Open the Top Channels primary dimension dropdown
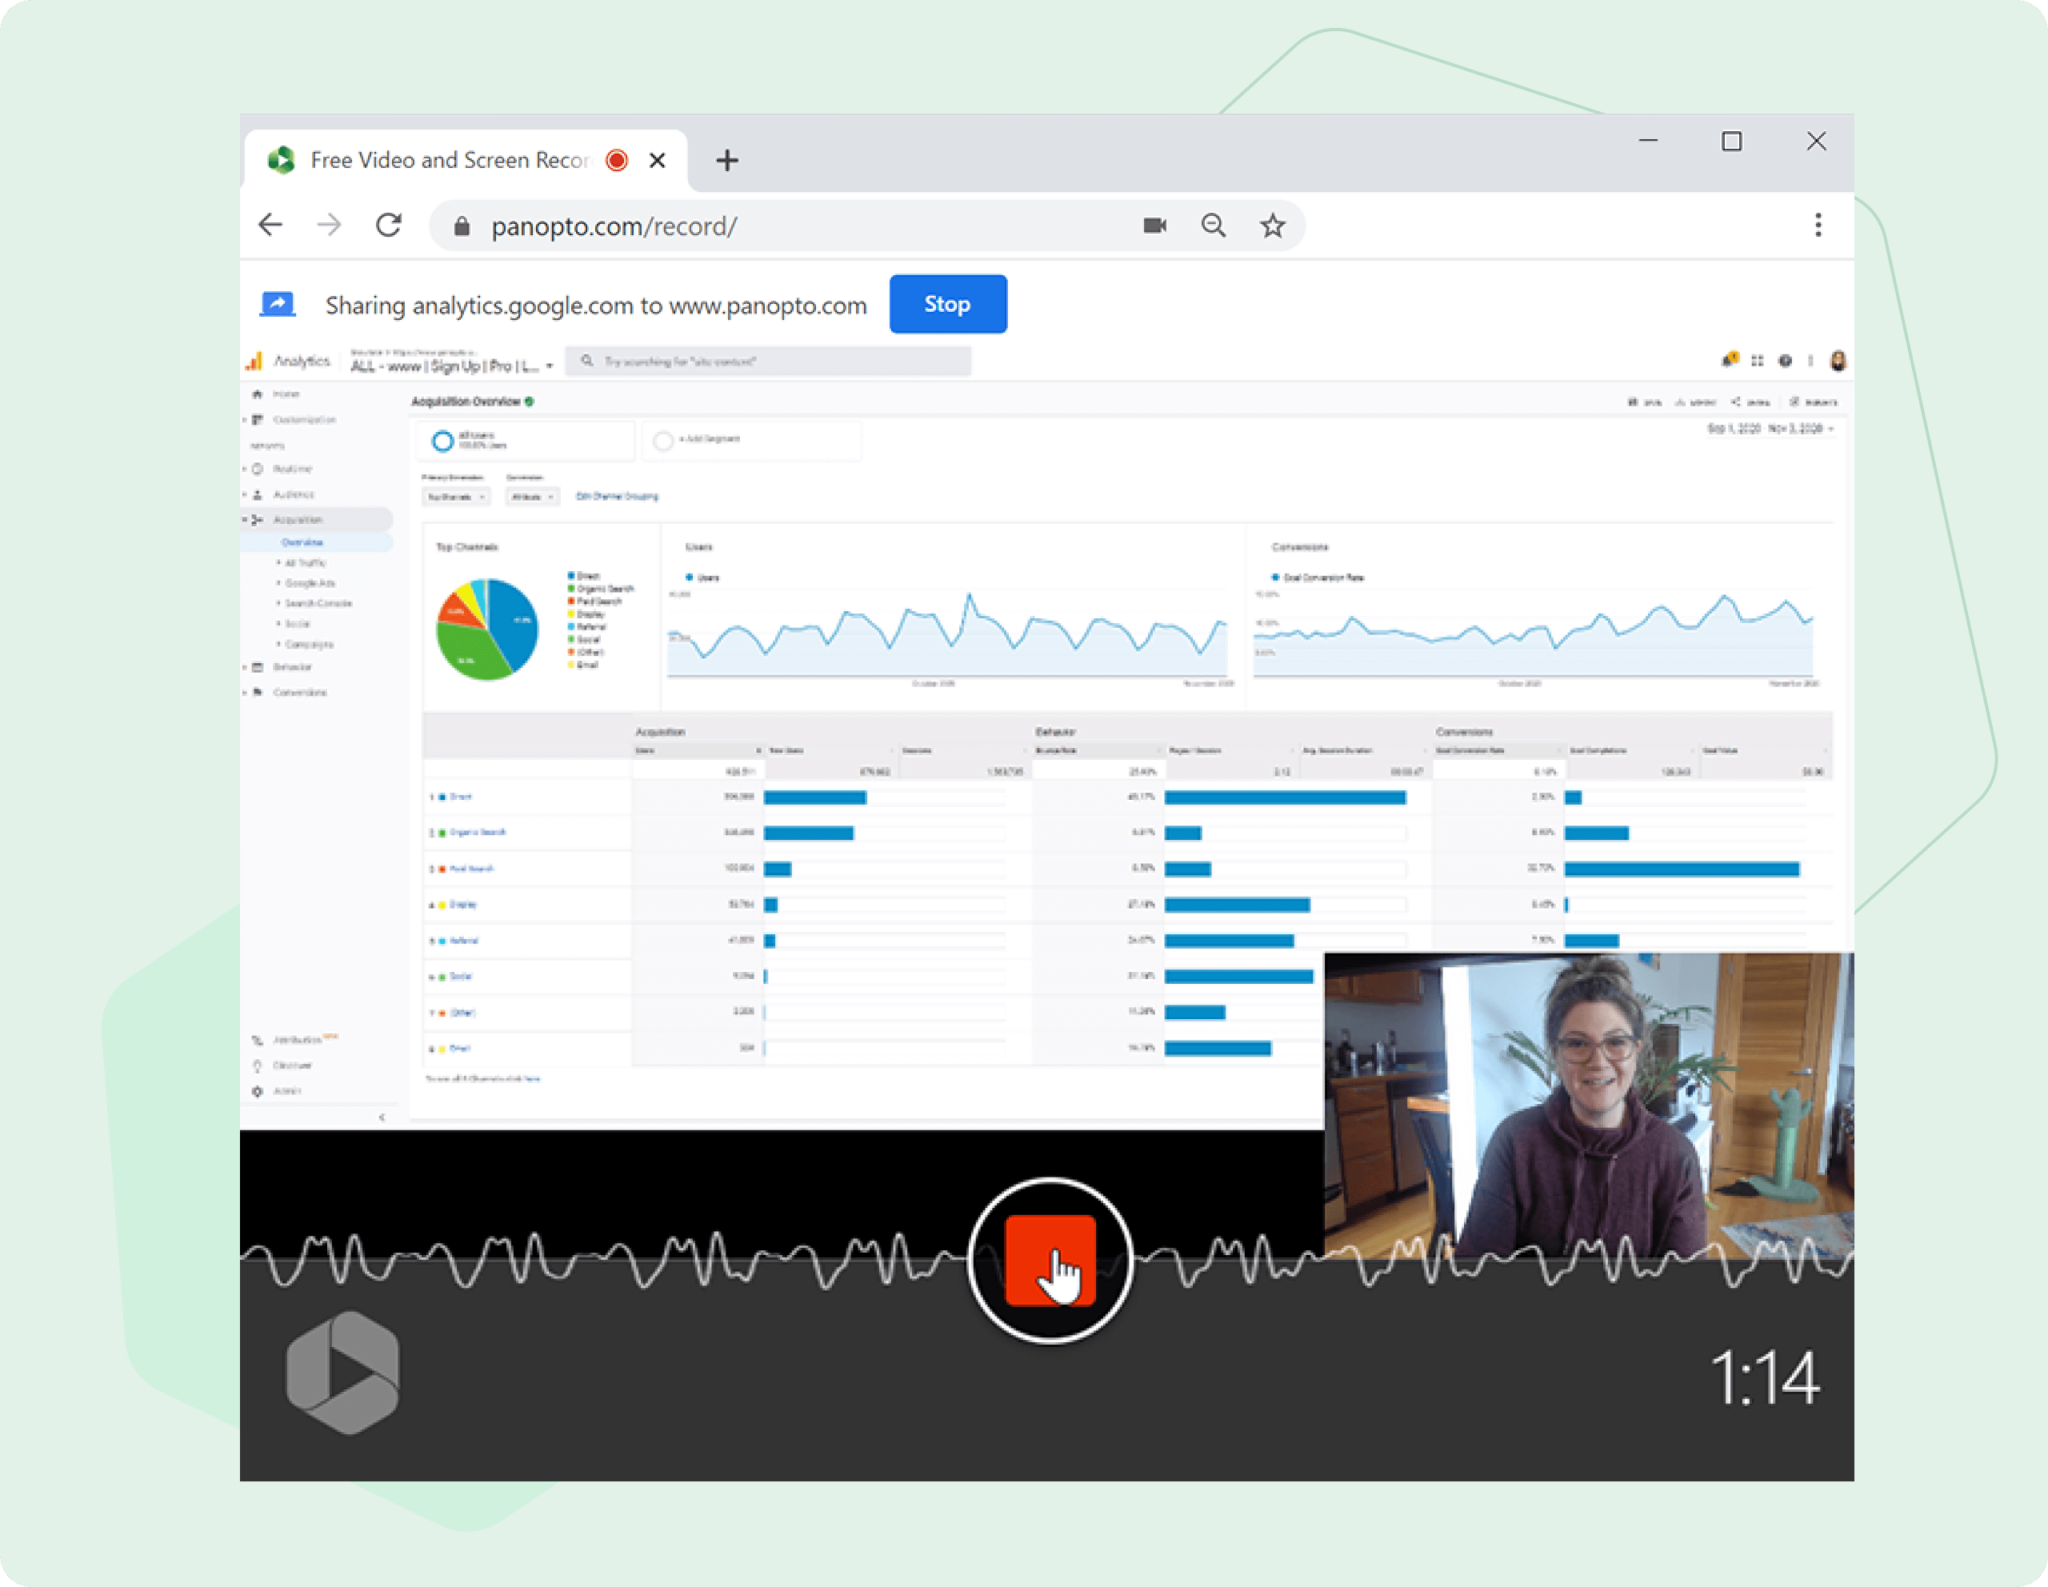This screenshot has width=2048, height=1587. [455, 497]
